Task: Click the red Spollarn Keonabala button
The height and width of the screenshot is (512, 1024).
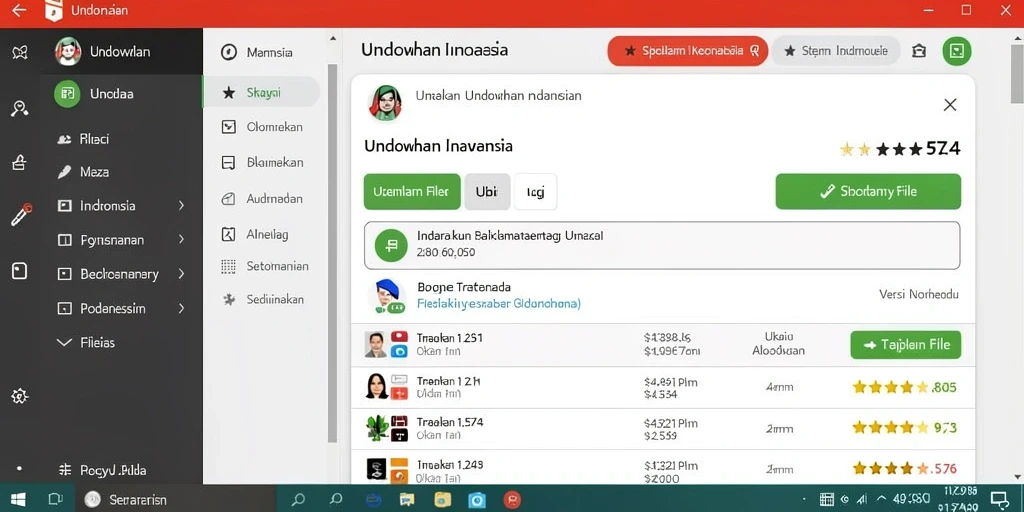Action: (x=688, y=50)
